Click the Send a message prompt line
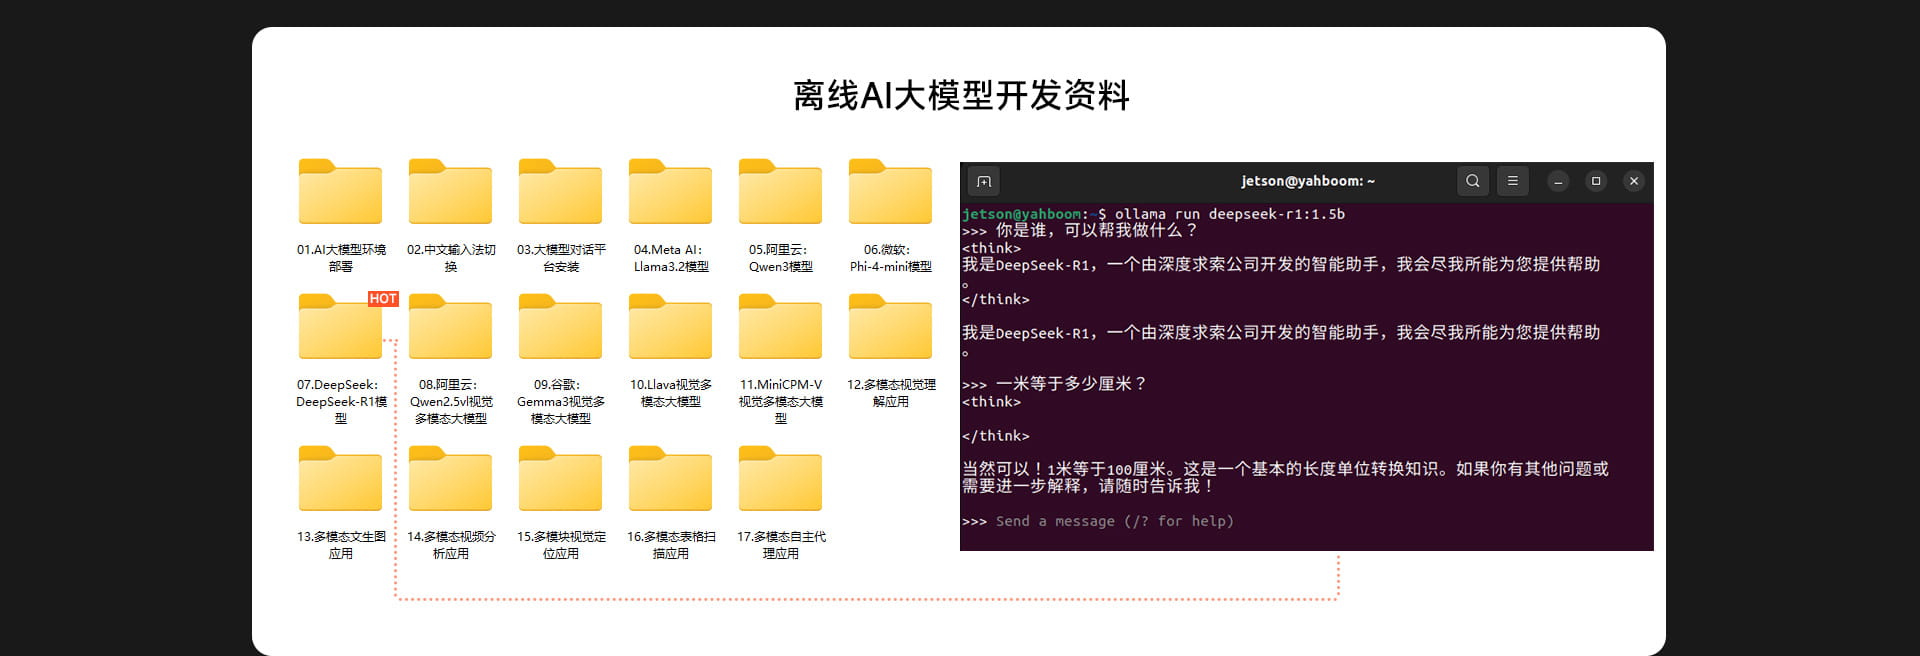The height and width of the screenshot is (656, 1920). 1114,521
